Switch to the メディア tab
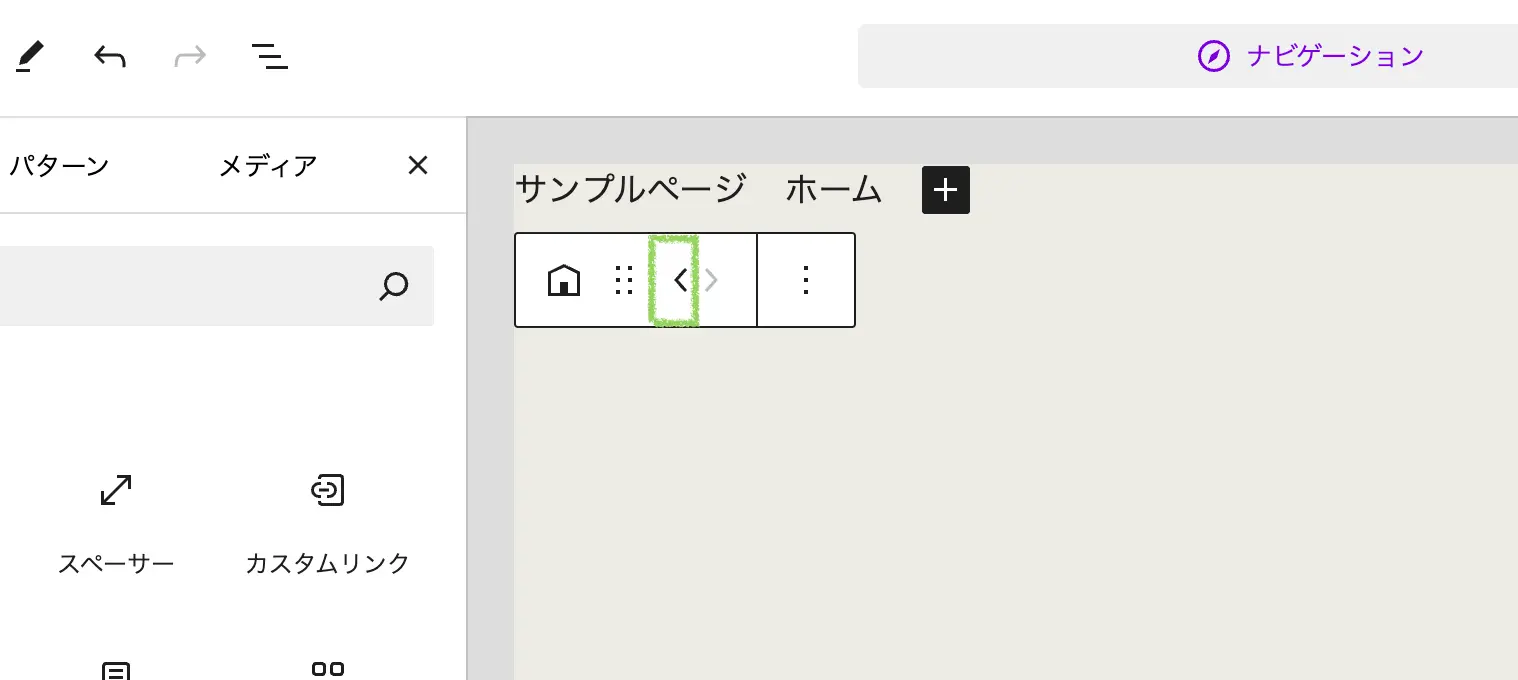Screen dimensions: 1518x680 (x=268, y=165)
